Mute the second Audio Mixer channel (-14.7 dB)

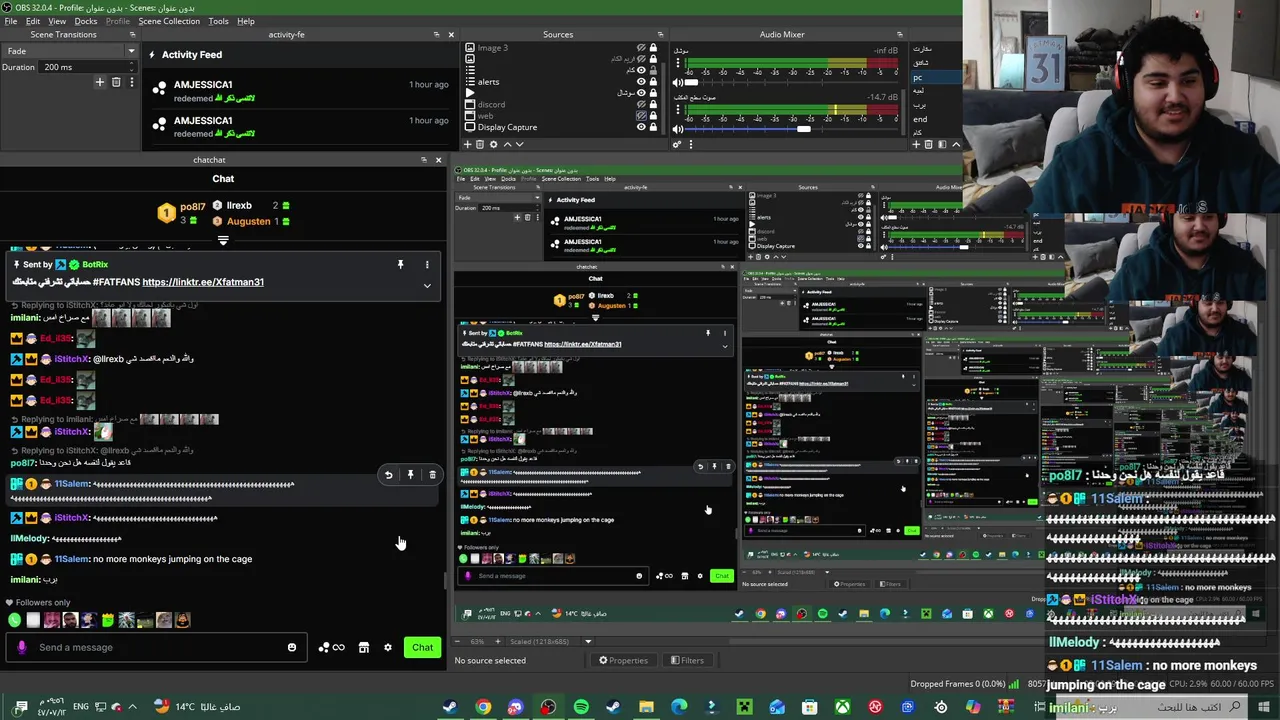pos(677,129)
